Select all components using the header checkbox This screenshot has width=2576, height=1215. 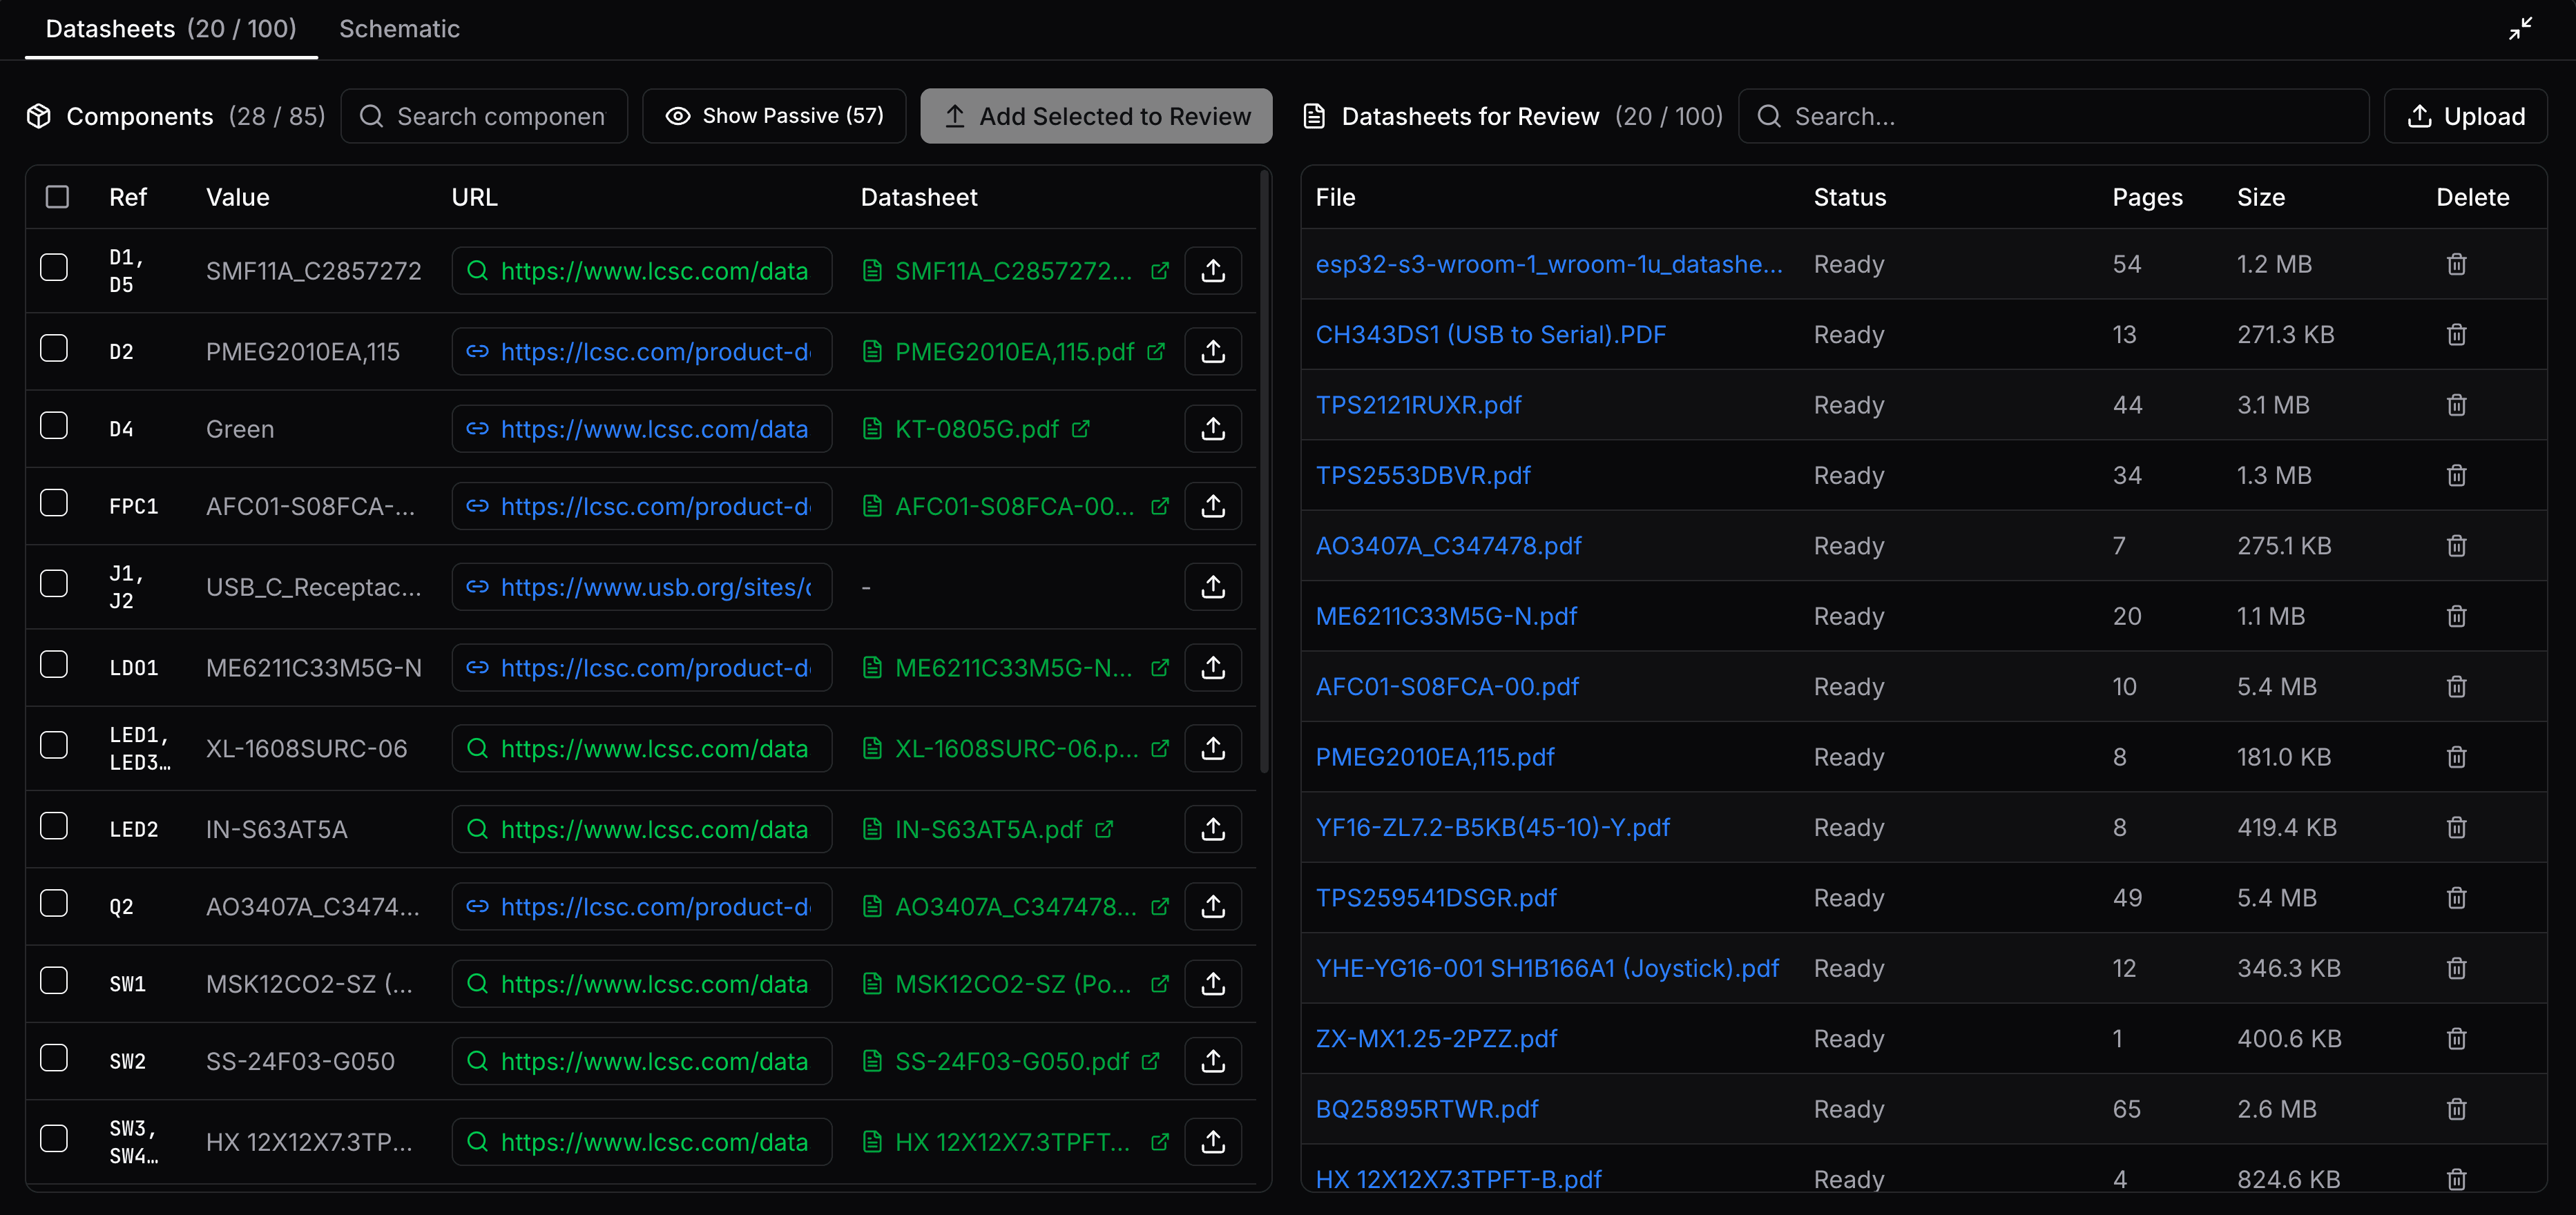coord(58,197)
